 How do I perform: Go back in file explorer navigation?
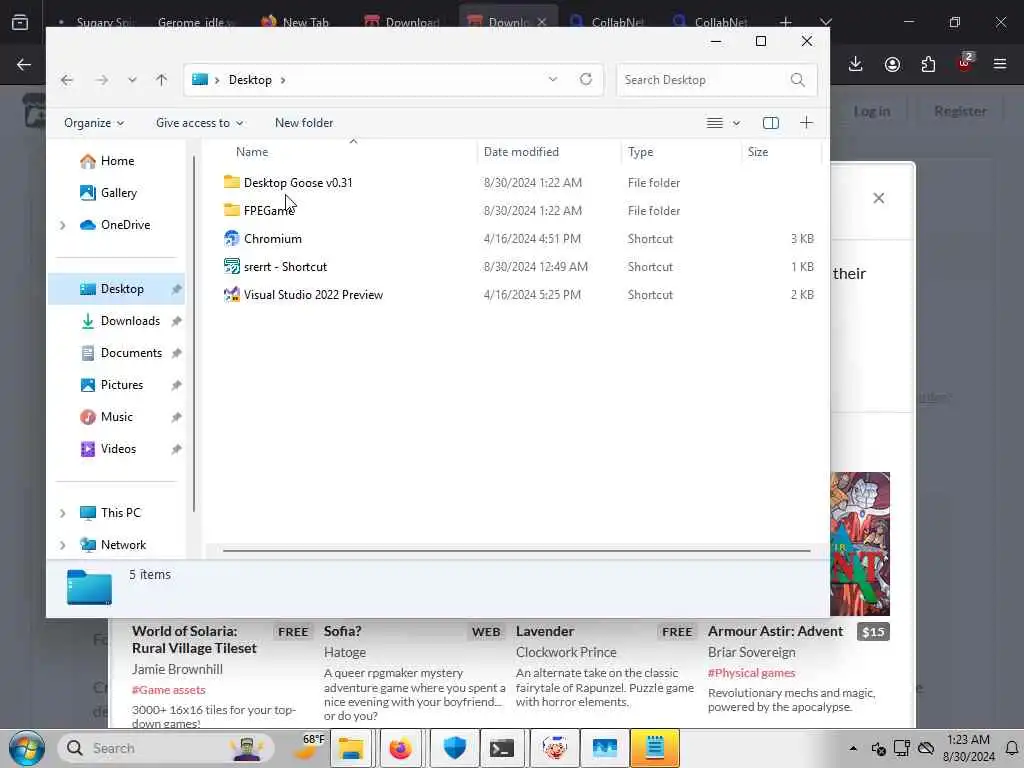click(x=67, y=80)
